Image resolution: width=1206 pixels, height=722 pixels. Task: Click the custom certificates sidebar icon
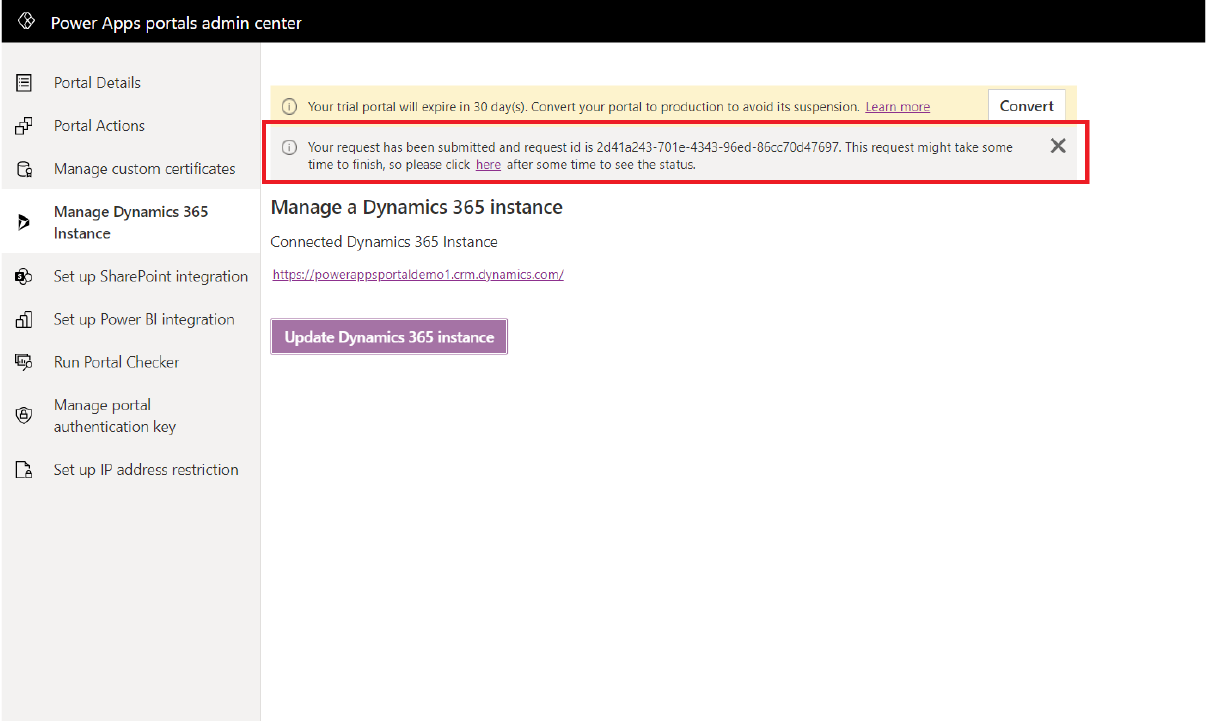click(x=24, y=169)
